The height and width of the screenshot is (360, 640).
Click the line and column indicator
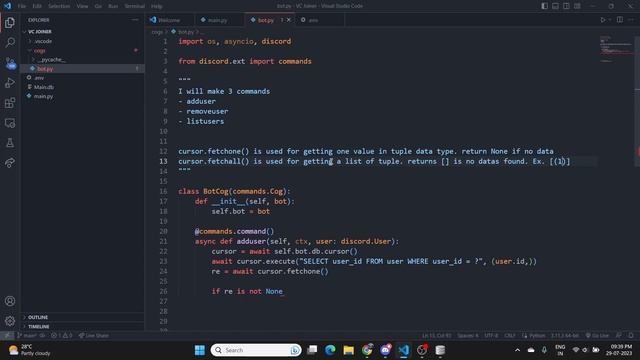click(x=436, y=336)
